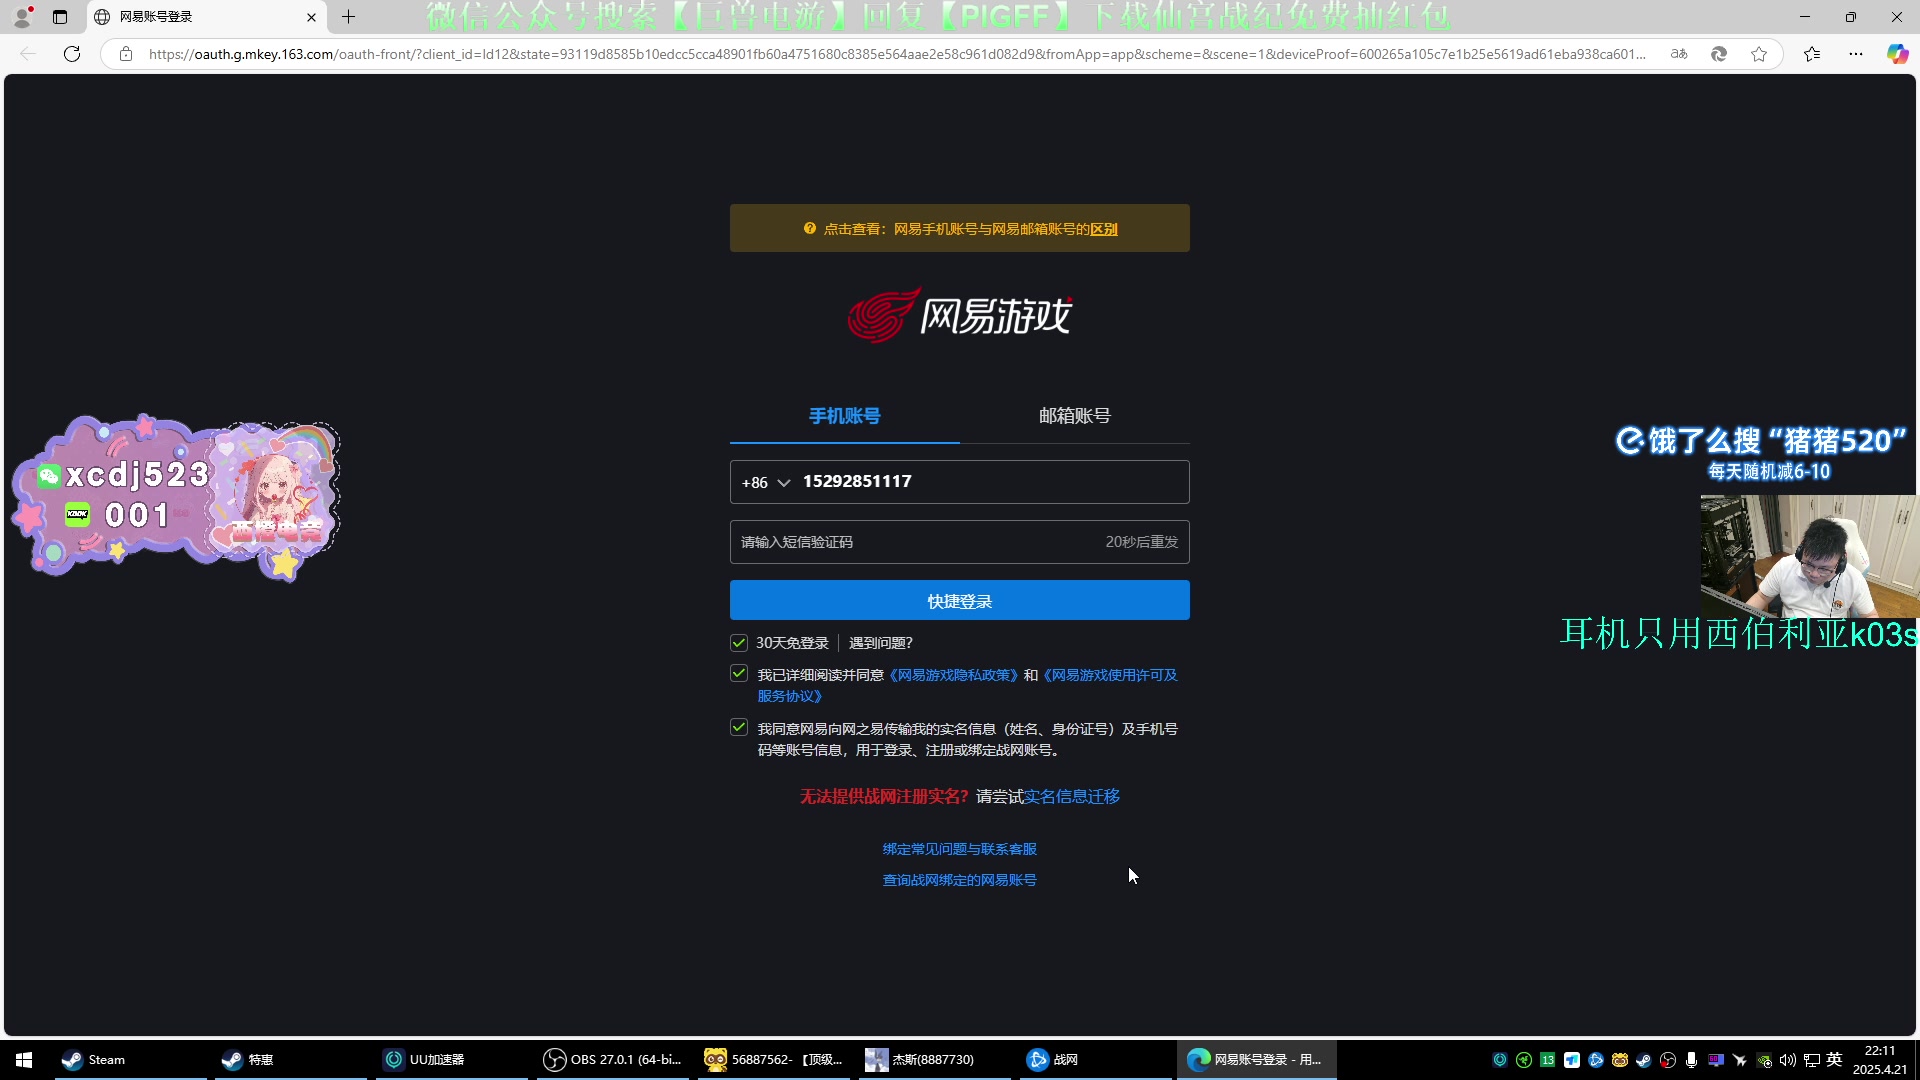This screenshot has height=1080, width=1920.
Task: Open the OBS recording tray icon
Action: click(1668, 1060)
